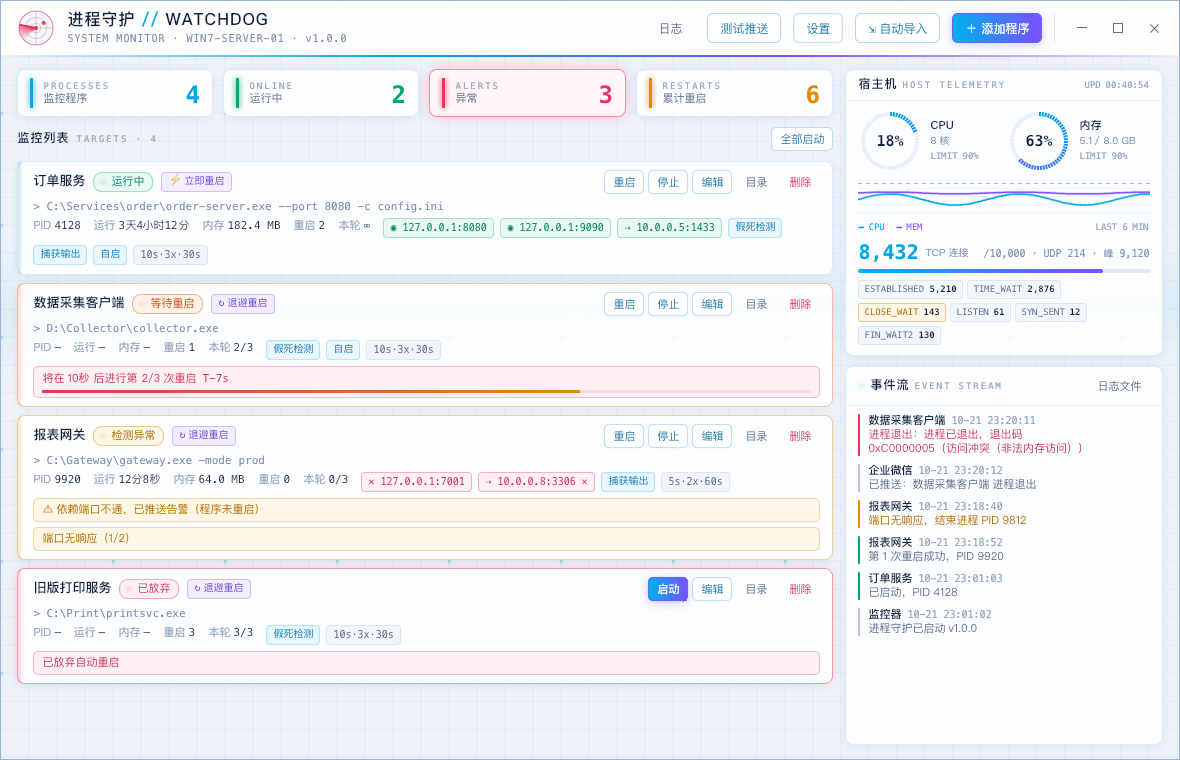
Task: Edit the 数据采集客户端 entry
Action: click(x=712, y=304)
